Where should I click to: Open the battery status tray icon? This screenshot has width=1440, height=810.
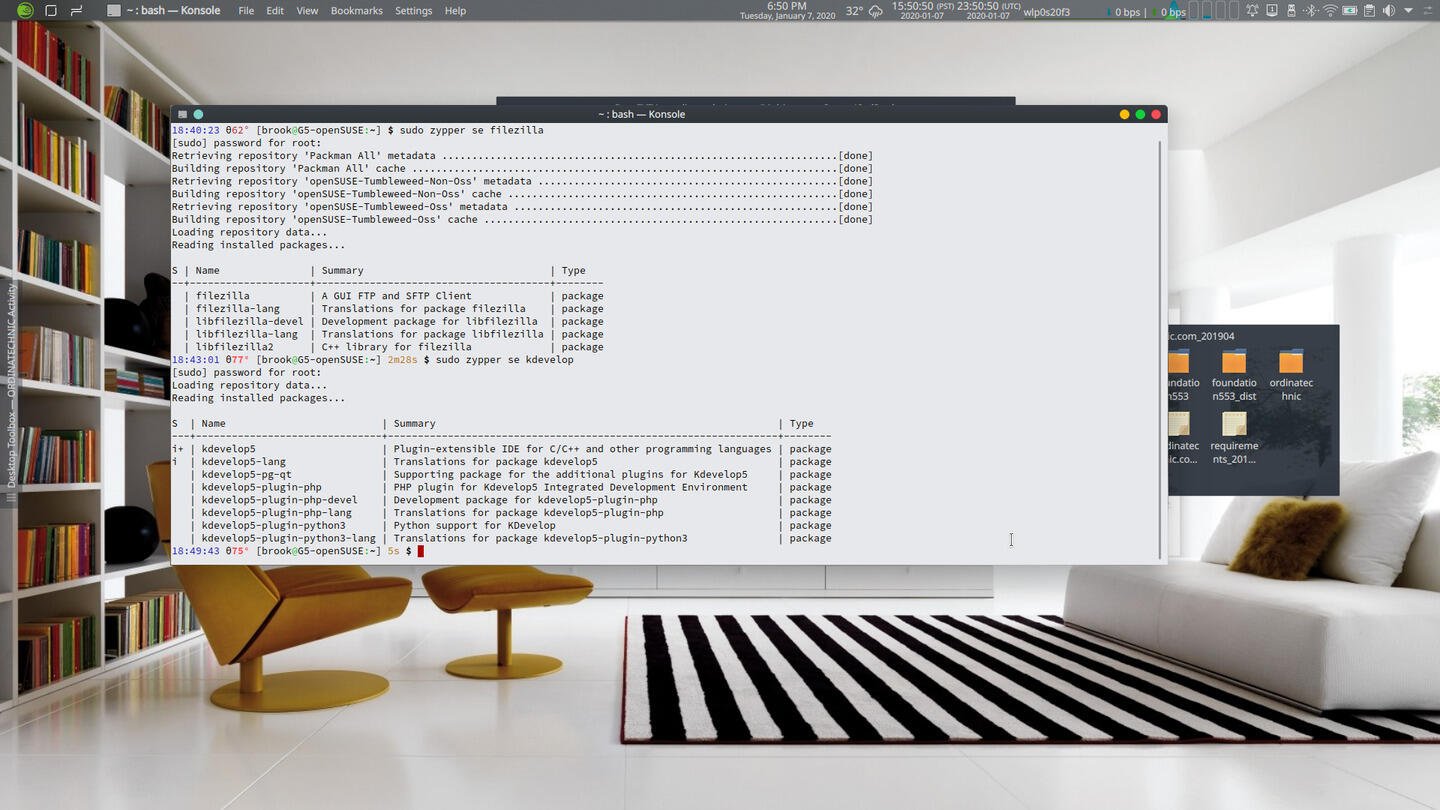click(x=1349, y=11)
